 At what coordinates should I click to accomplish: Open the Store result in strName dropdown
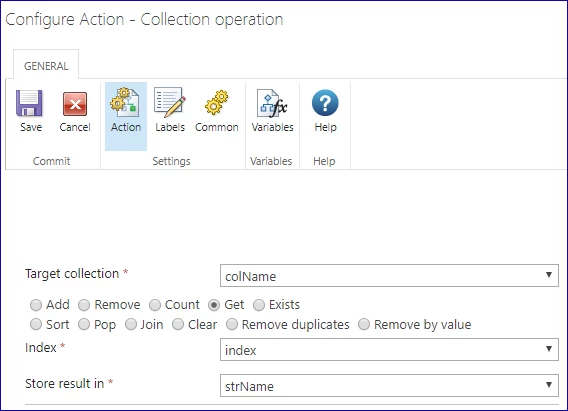pos(389,386)
